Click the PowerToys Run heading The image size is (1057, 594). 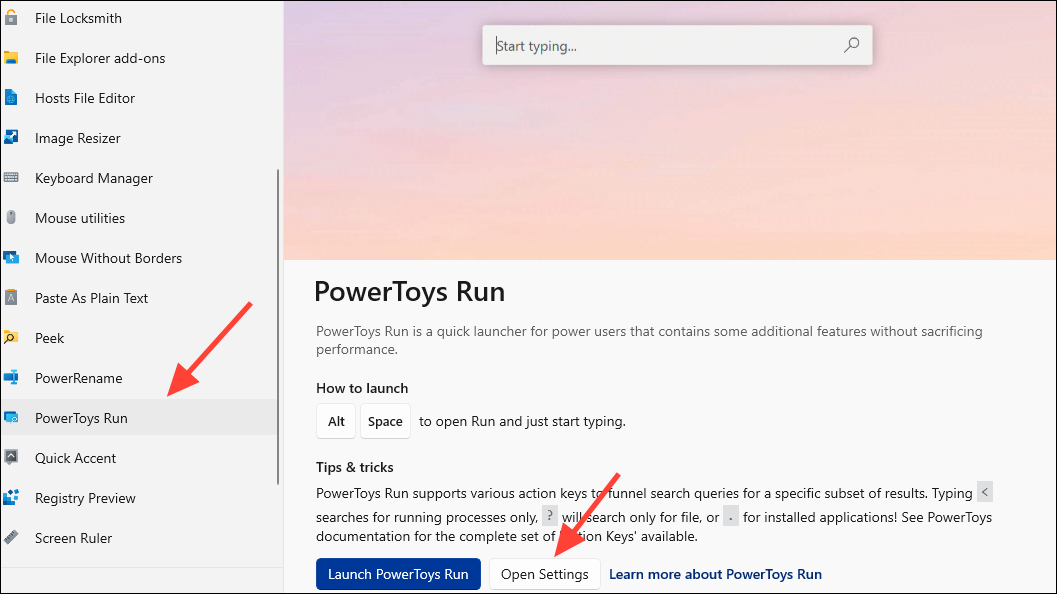(410, 292)
